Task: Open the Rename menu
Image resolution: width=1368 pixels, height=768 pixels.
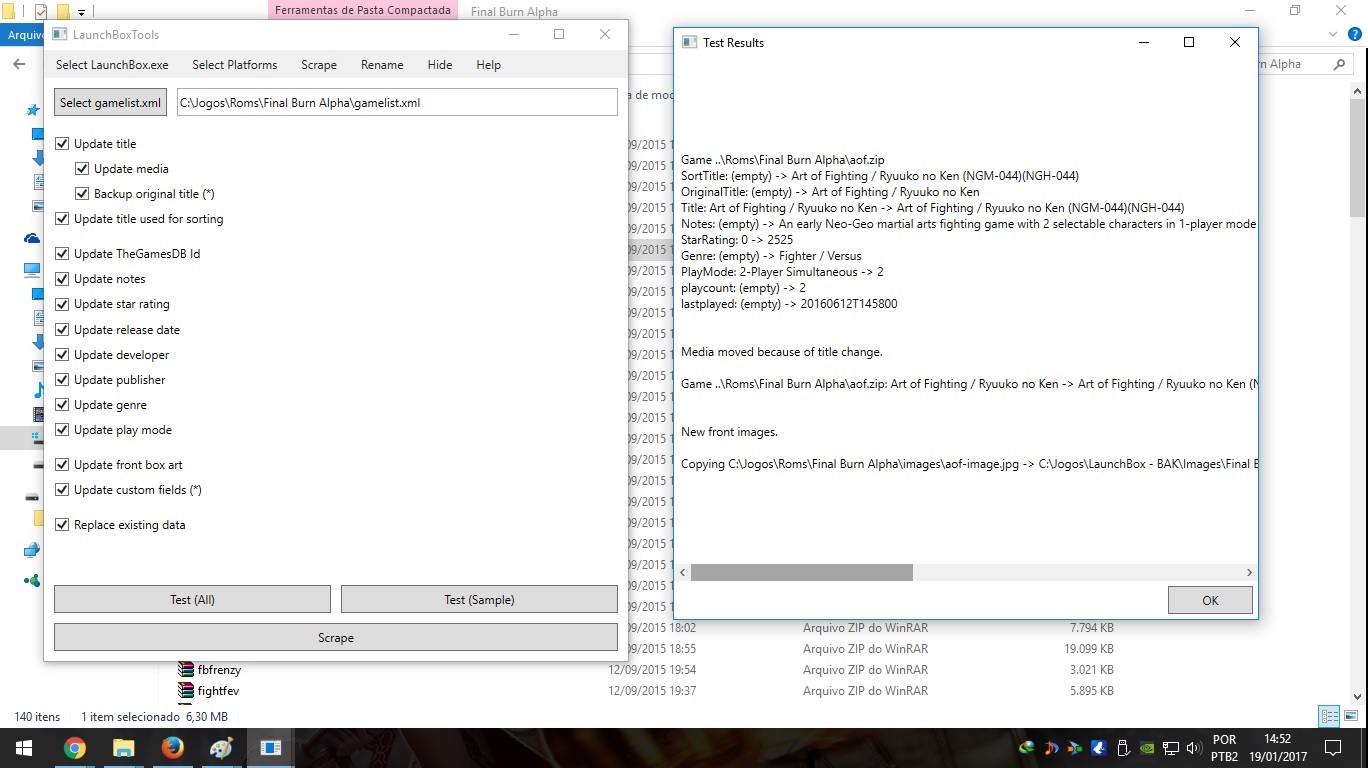Action: point(382,65)
